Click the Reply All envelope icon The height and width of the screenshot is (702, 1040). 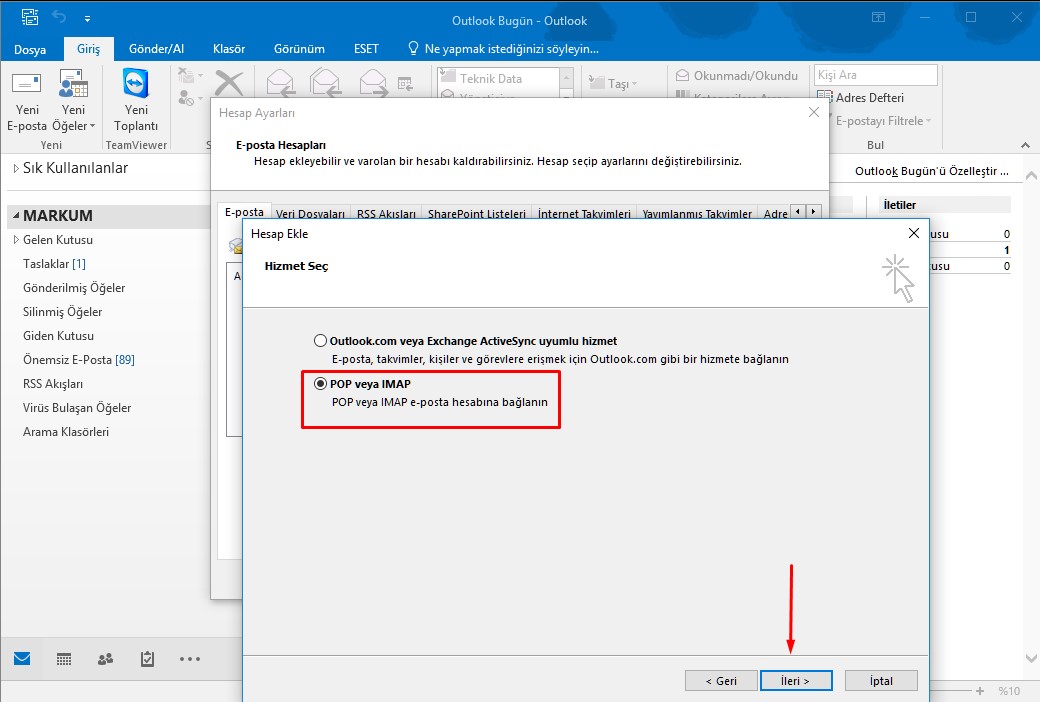click(x=325, y=84)
